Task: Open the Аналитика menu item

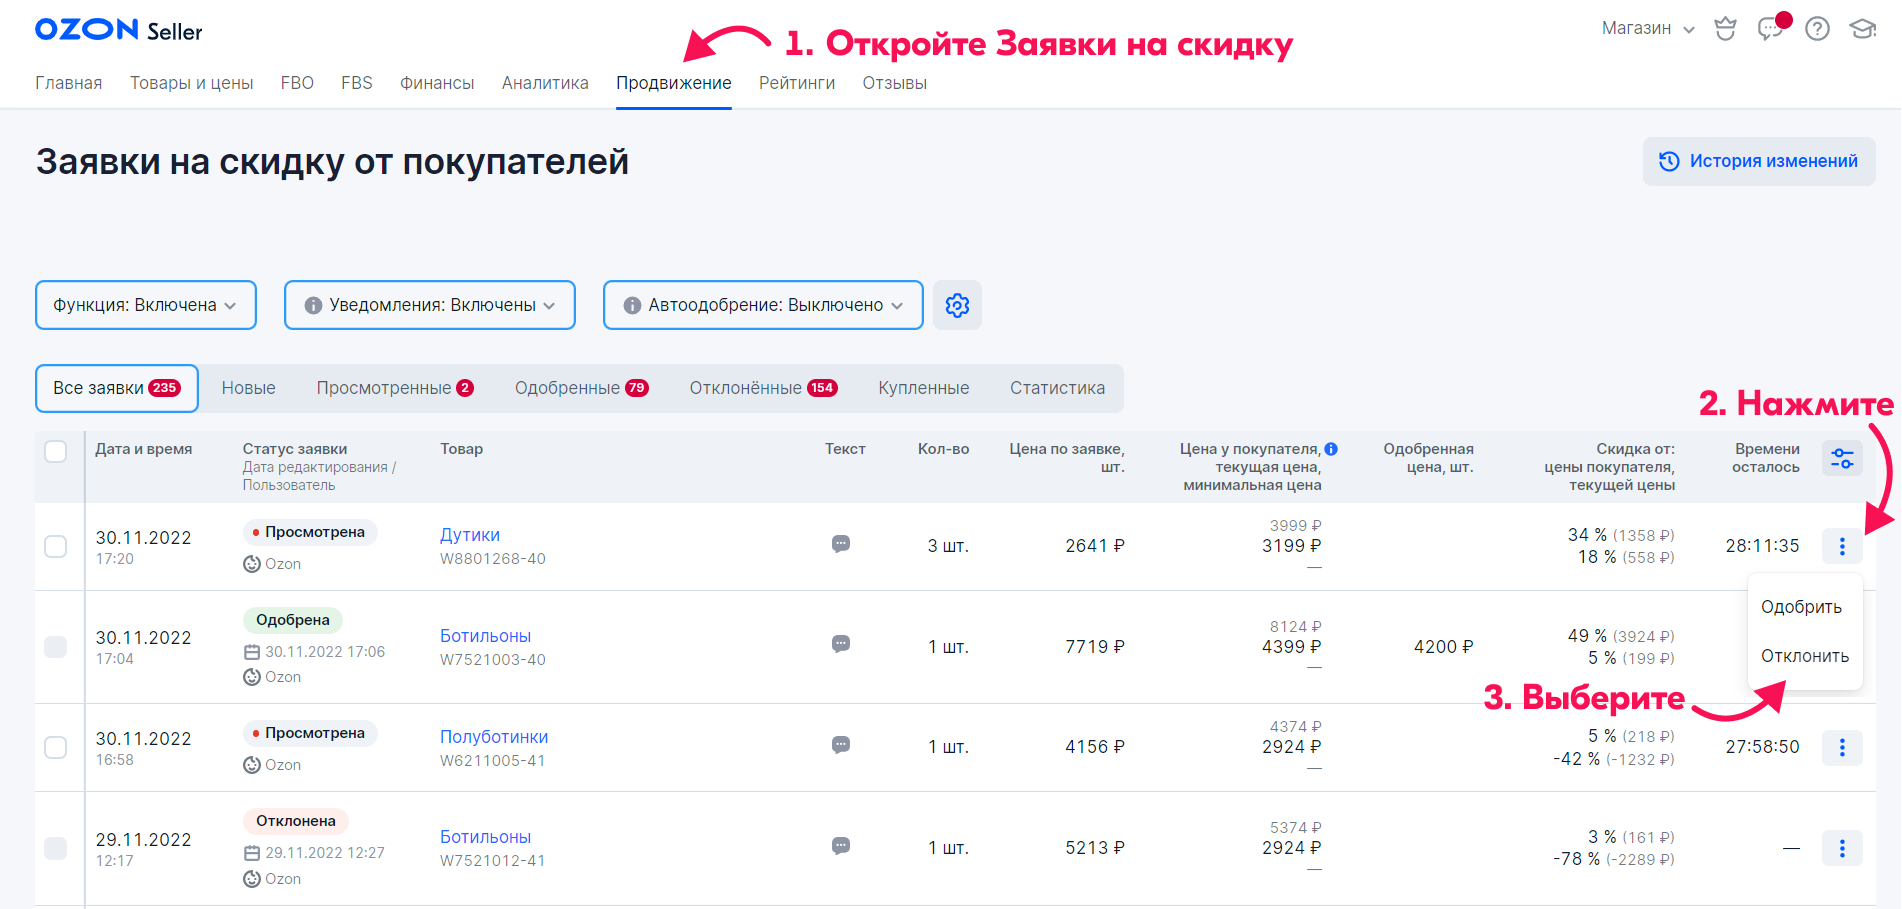Action: point(545,83)
